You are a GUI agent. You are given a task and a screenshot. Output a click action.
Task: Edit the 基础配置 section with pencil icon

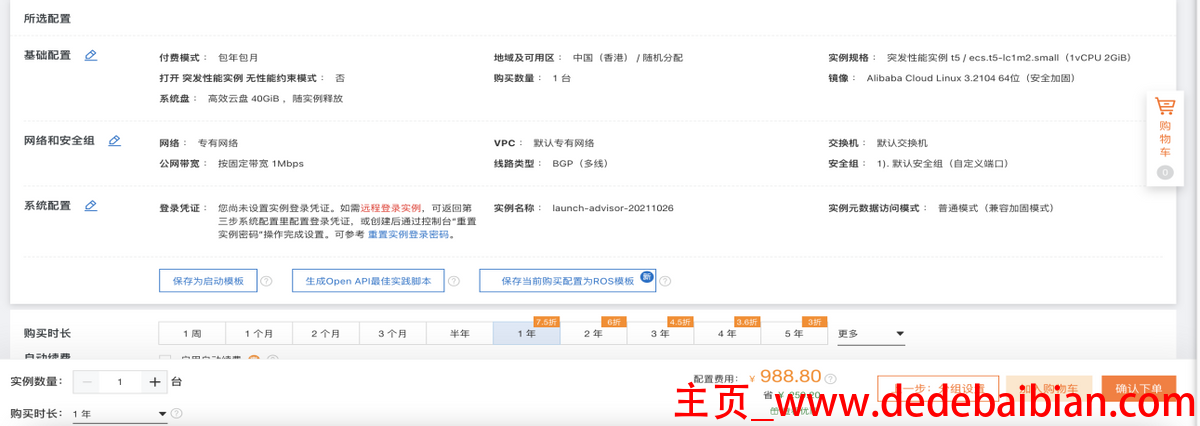pyautogui.click(x=91, y=56)
